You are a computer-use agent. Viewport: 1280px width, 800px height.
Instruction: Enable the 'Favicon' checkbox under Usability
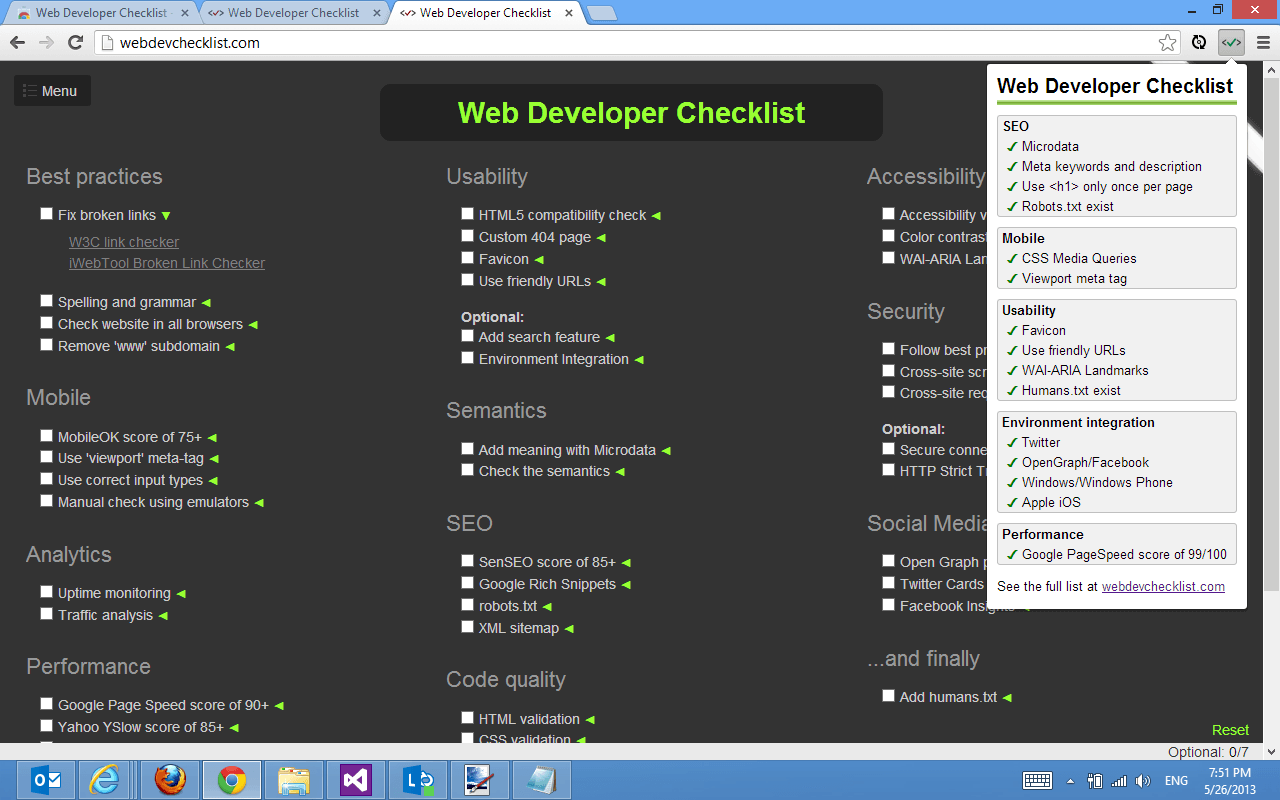467,258
